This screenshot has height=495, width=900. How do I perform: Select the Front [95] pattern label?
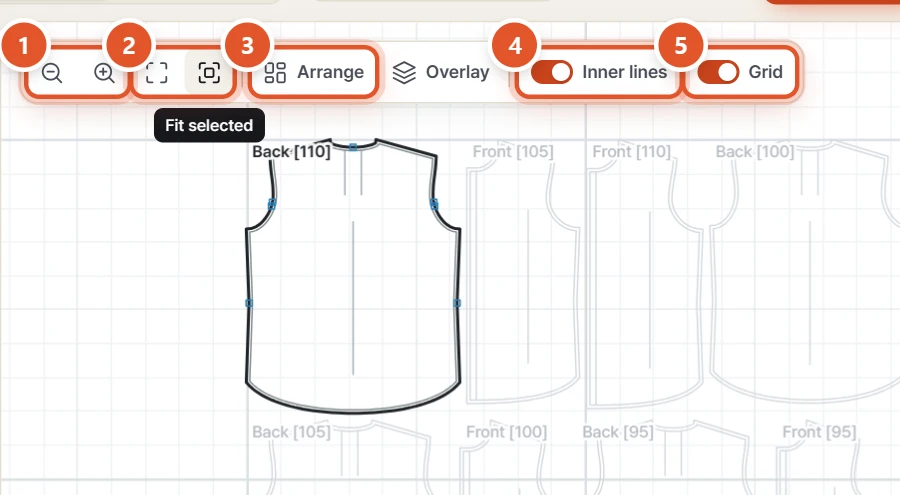pyautogui.click(x=819, y=432)
